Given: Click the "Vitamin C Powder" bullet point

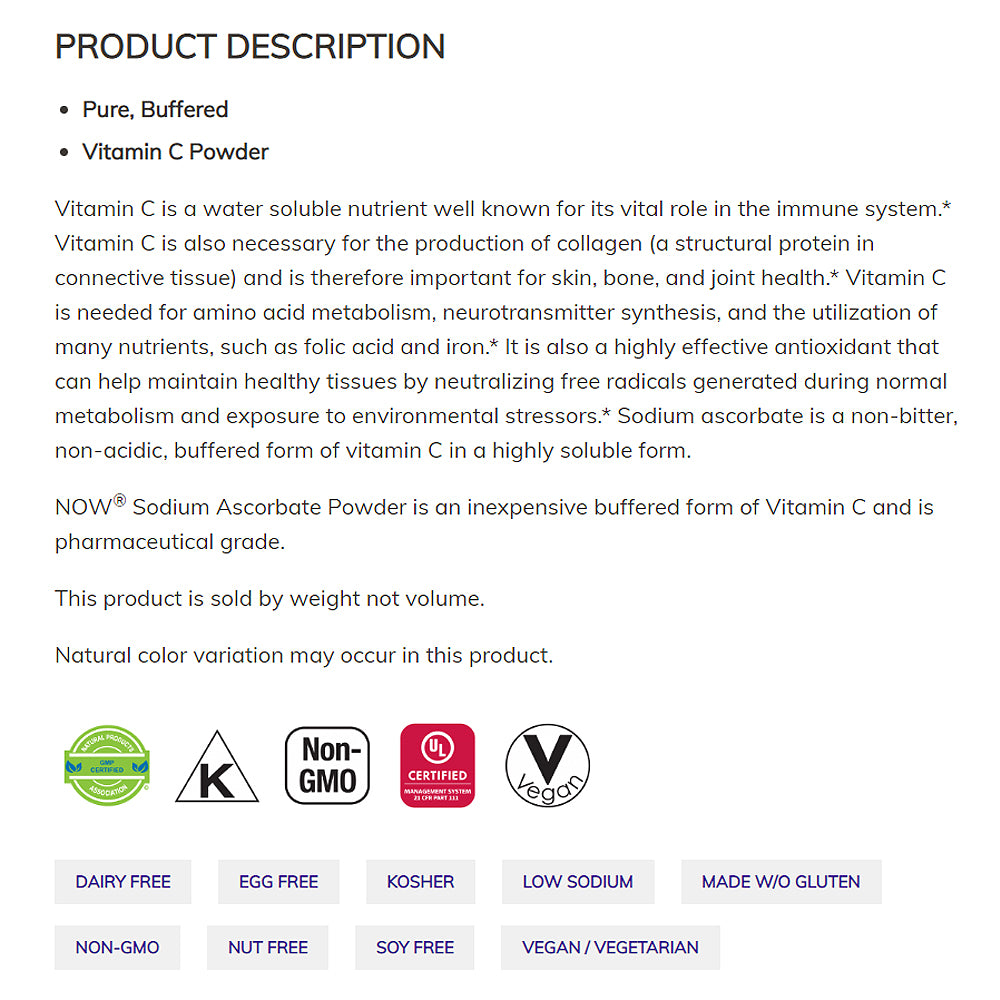Looking at the screenshot, I should click(x=175, y=152).
